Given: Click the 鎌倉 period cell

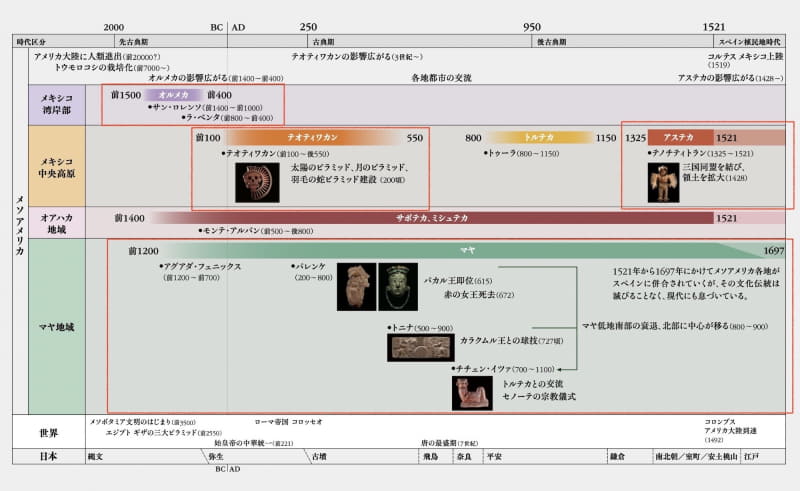Looking at the screenshot, I should [617, 456].
